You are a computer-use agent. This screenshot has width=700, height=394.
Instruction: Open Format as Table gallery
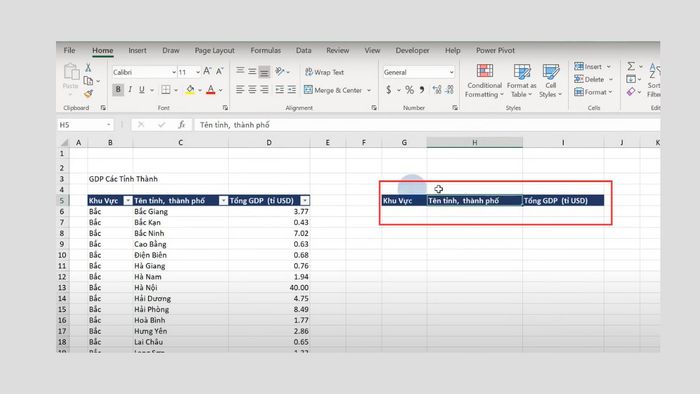(x=521, y=81)
